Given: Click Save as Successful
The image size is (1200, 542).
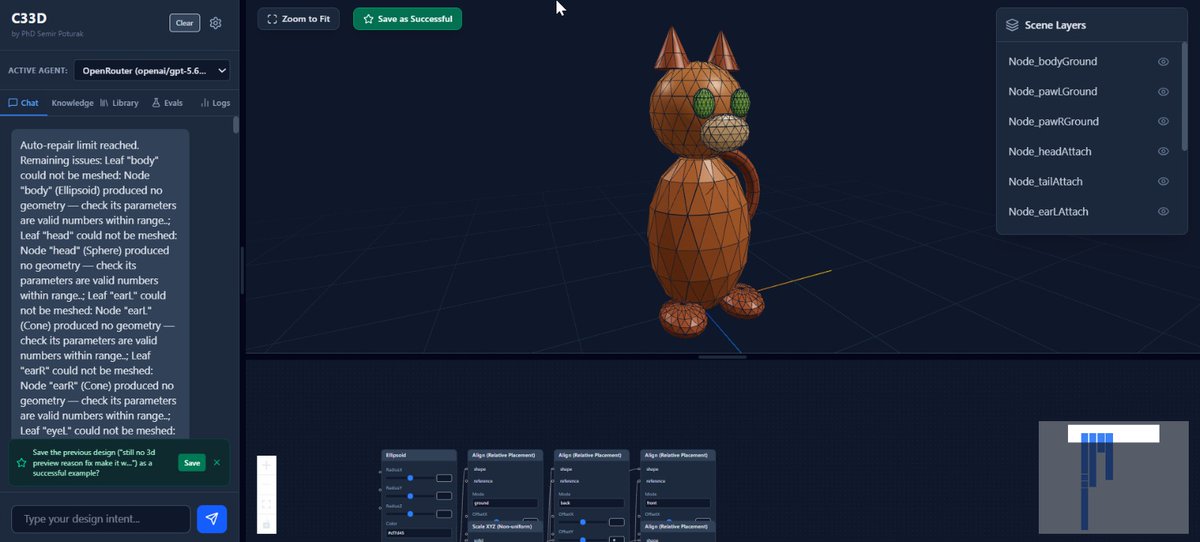Looking at the screenshot, I should 407,19.
